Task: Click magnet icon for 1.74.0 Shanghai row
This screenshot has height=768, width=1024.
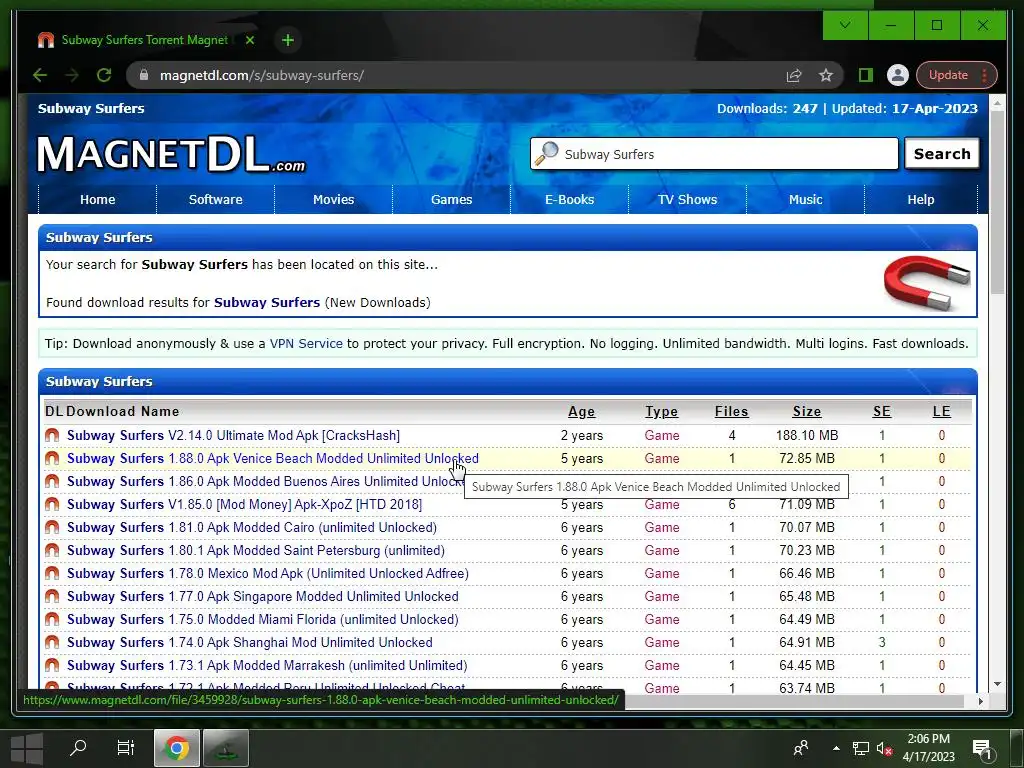Action: (x=52, y=642)
